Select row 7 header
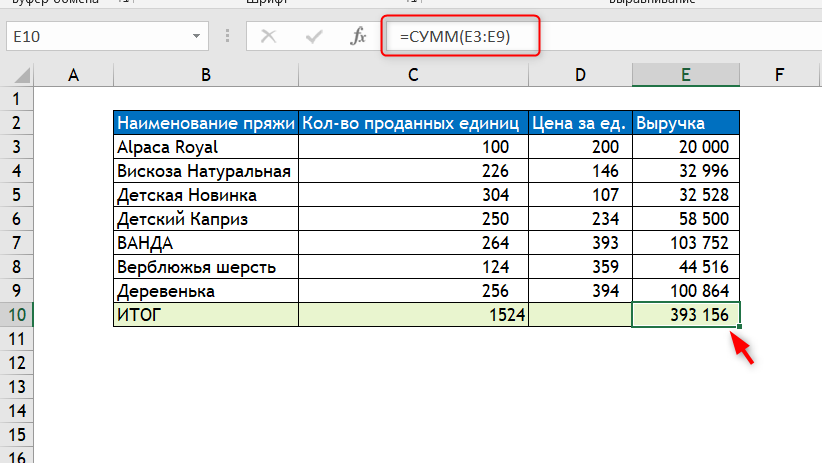 point(16,243)
